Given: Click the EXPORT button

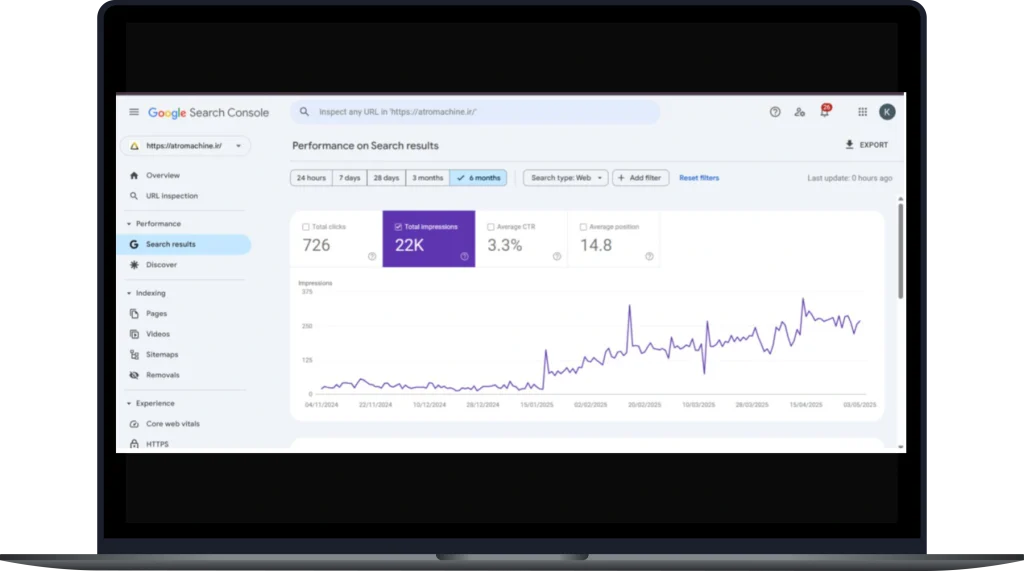Looking at the screenshot, I should [x=867, y=145].
